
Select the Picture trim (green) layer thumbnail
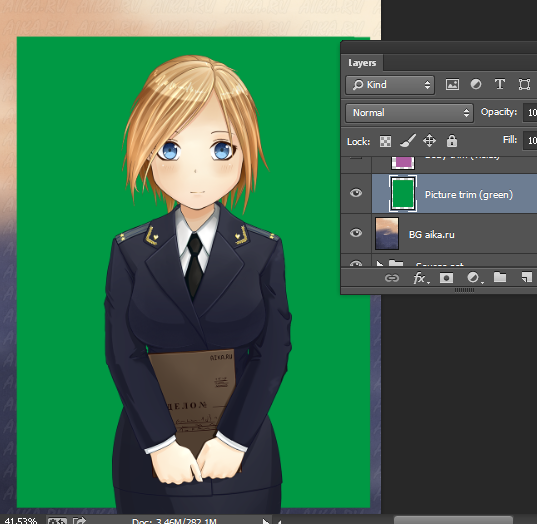(x=403, y=194)
